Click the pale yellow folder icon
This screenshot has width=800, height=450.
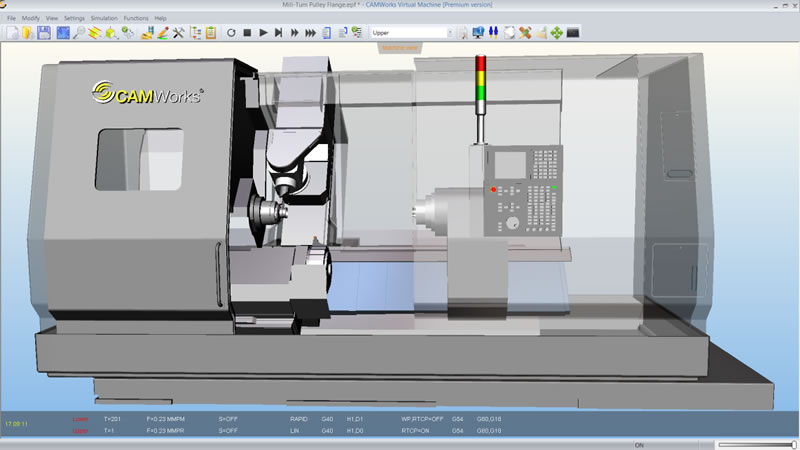click(x=541, y=33)
